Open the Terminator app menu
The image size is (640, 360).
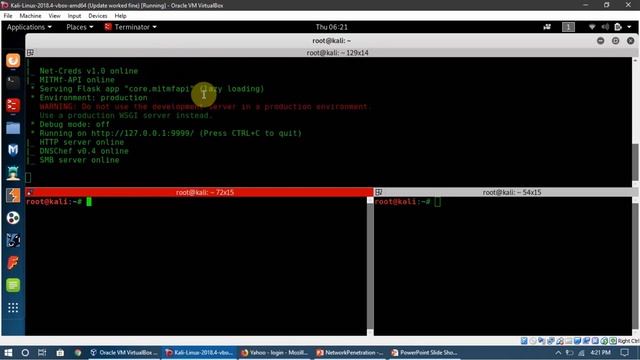[x=131, y=27]
